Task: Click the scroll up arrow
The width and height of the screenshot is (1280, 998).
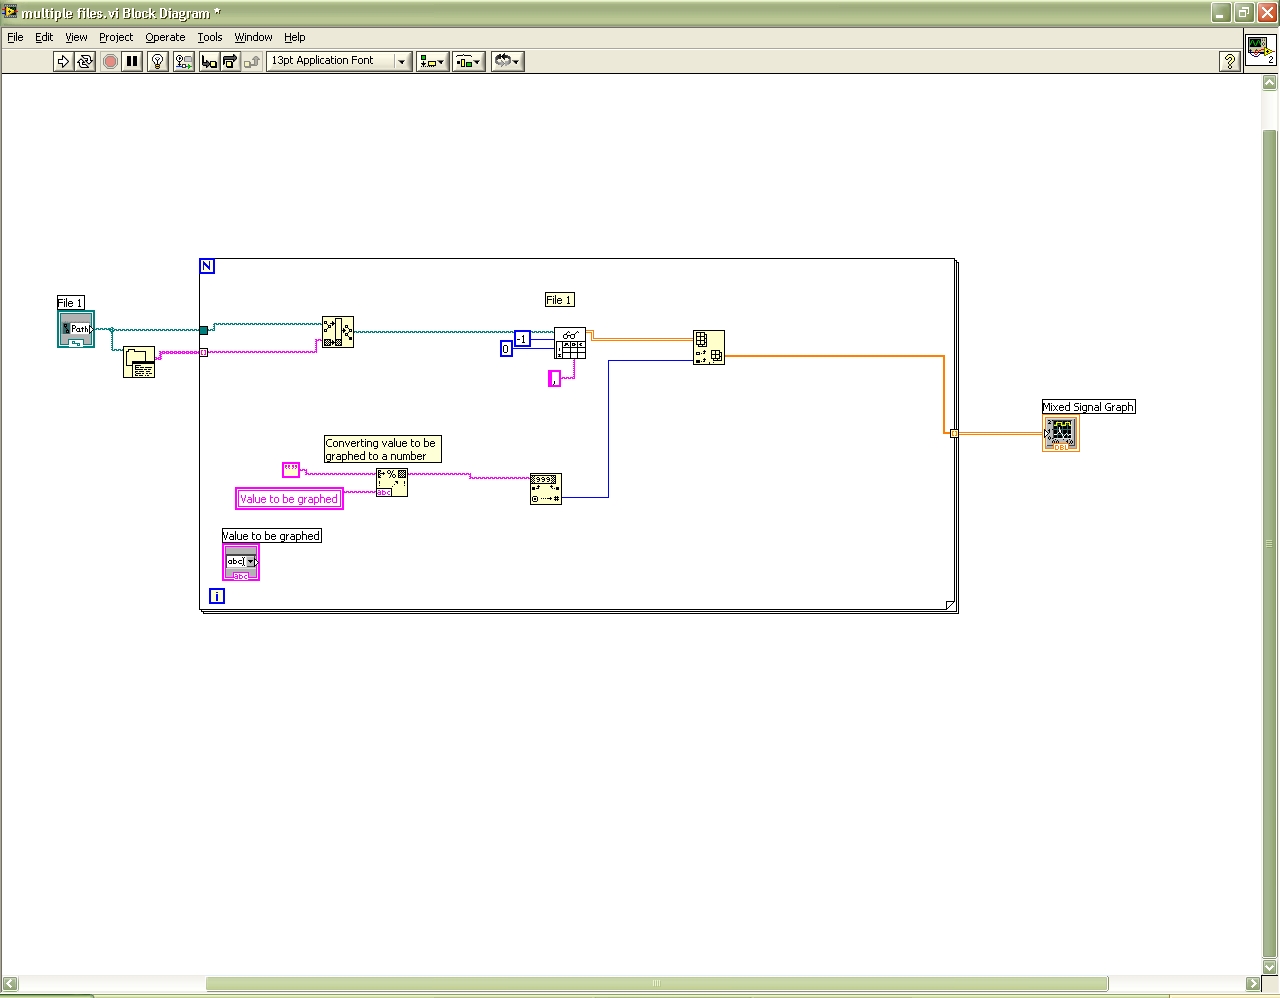Action: pyautogui.click(x=1270, y=83)
